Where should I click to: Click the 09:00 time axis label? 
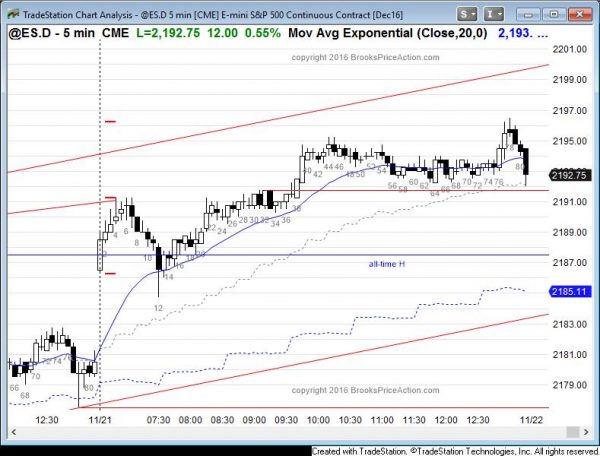pos(254,420)
